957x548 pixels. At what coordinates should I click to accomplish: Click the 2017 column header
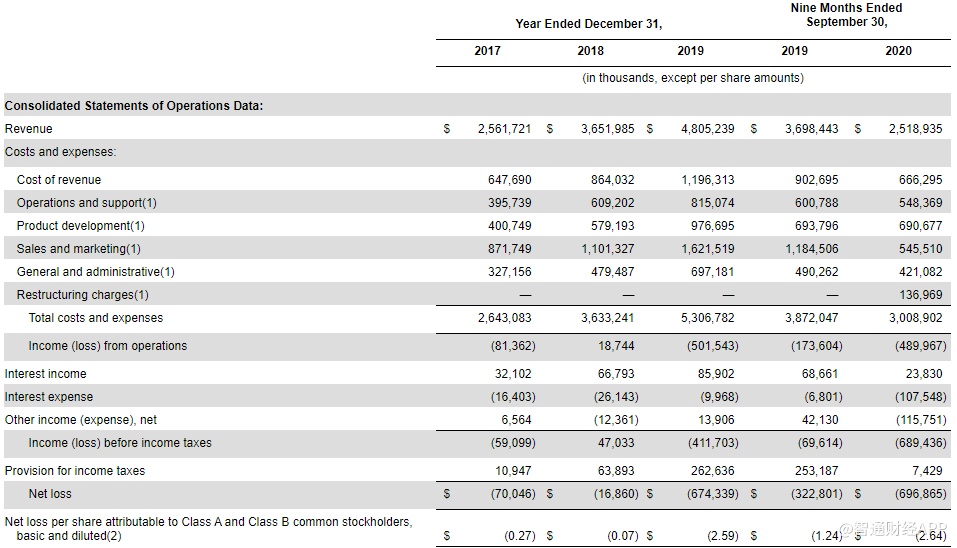point(487,51)
